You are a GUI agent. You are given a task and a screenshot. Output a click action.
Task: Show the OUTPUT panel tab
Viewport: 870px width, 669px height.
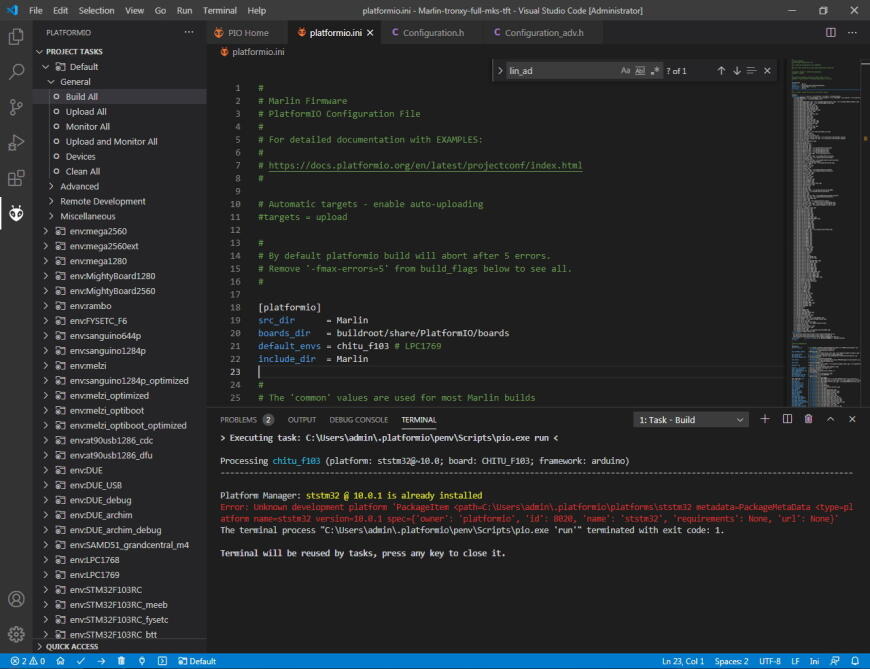[x=302, y=420]
